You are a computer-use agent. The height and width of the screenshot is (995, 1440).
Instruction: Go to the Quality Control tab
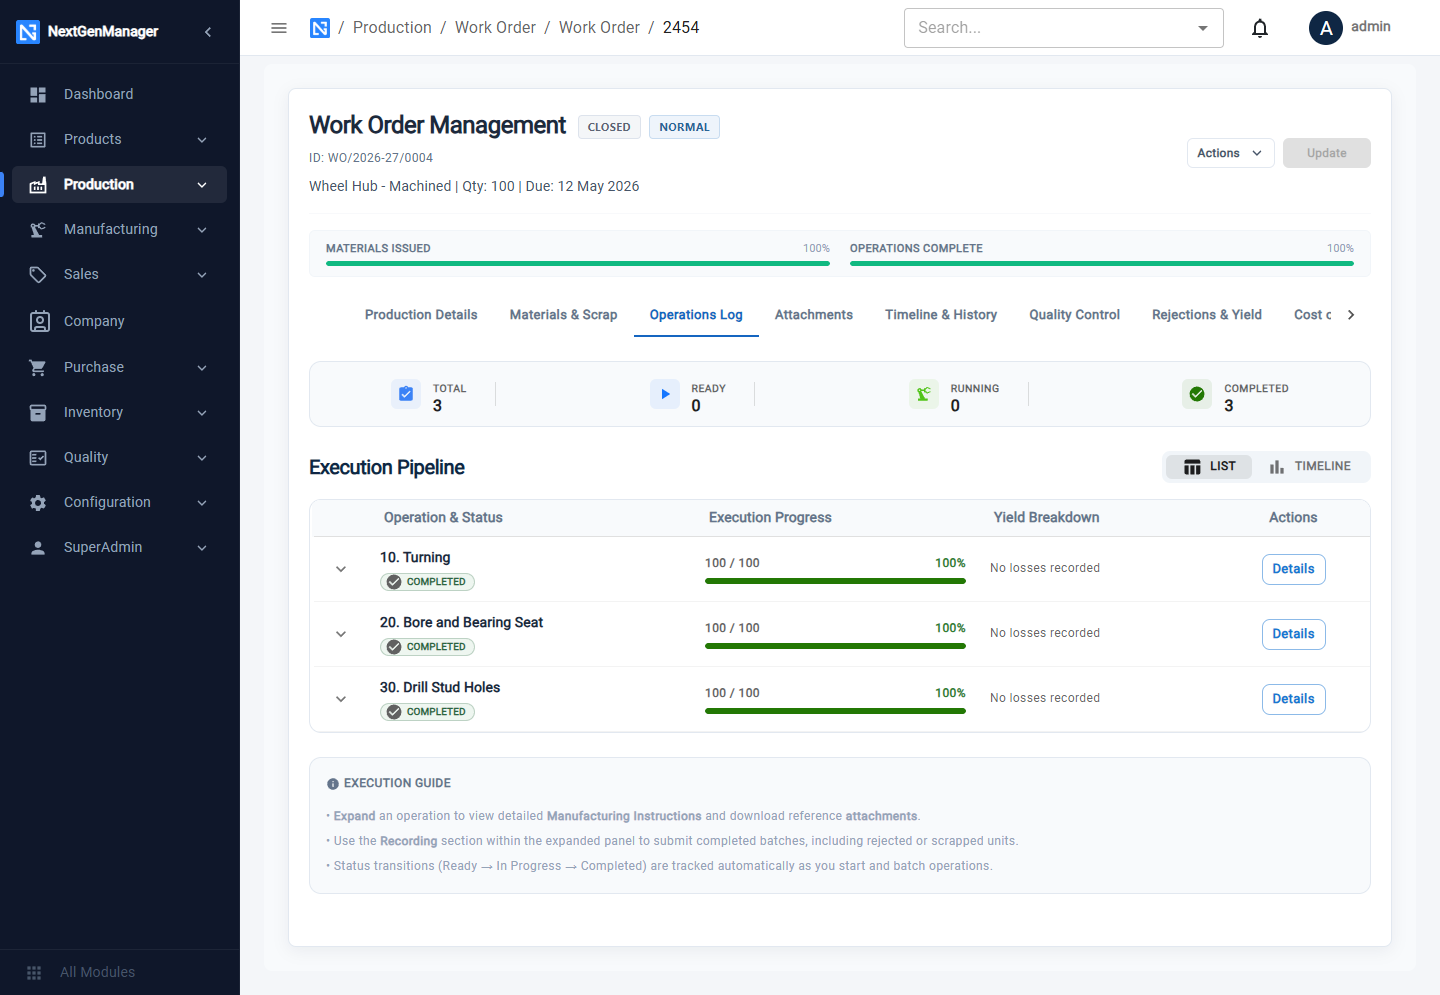point(1074,315)
